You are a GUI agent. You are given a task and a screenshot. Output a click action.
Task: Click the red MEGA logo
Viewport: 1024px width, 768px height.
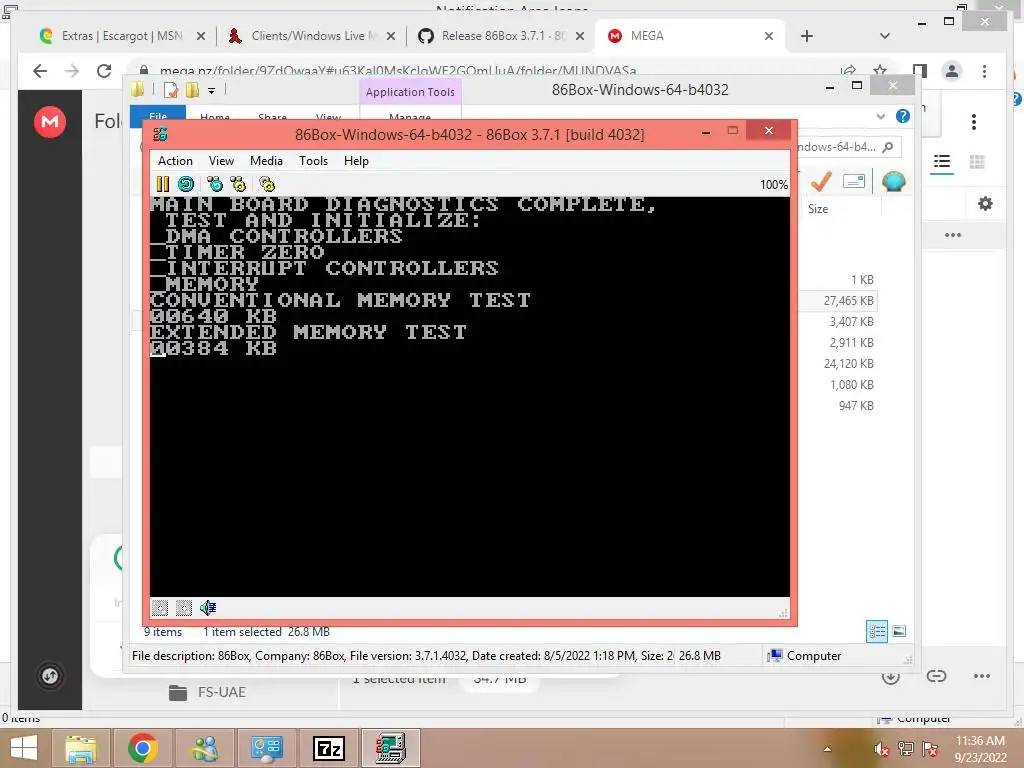point(50,121)
